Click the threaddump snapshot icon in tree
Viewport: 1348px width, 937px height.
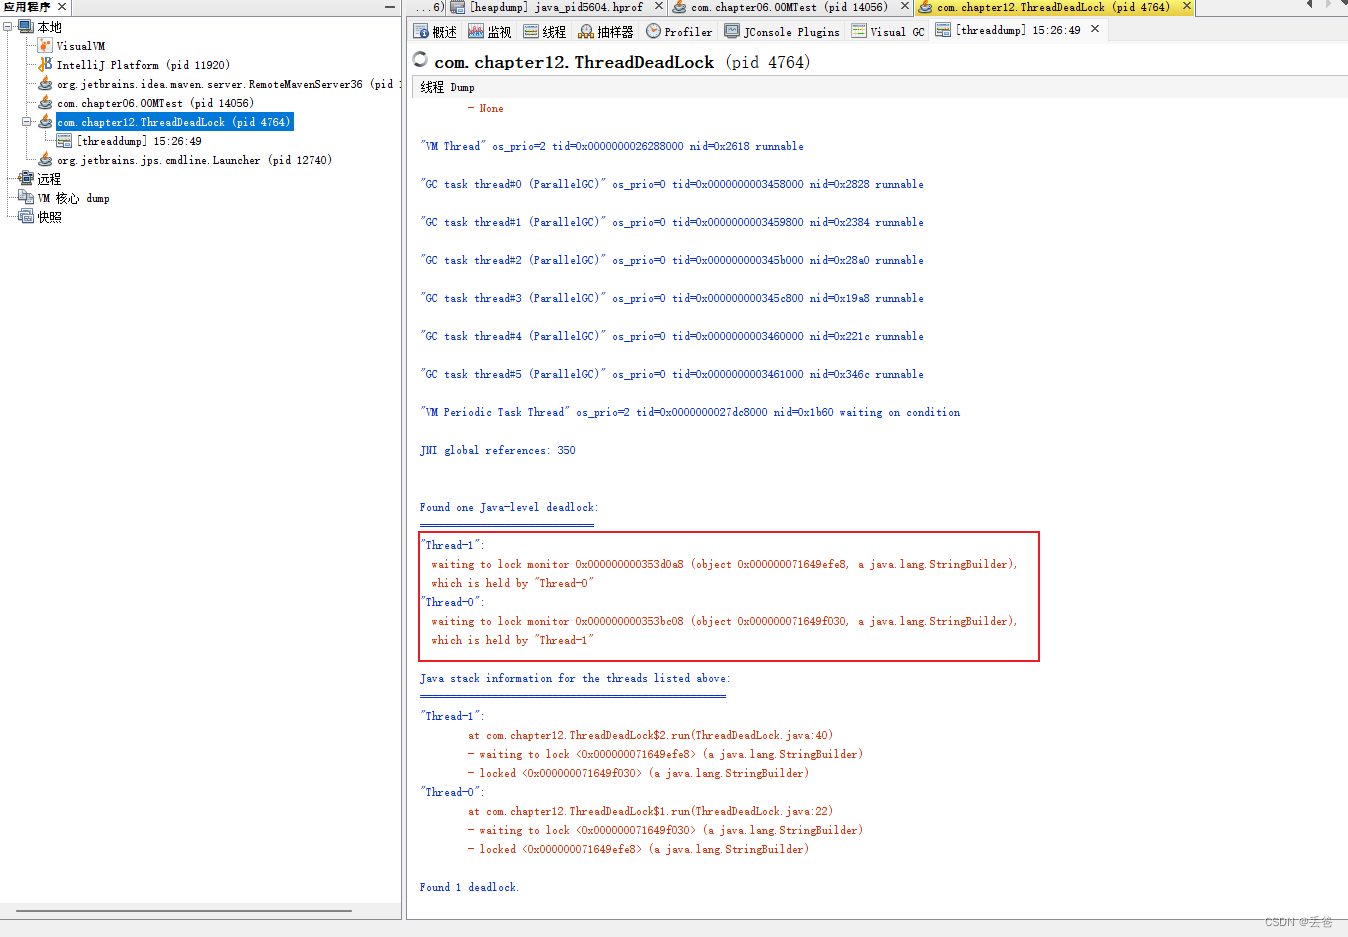(64, 141)
